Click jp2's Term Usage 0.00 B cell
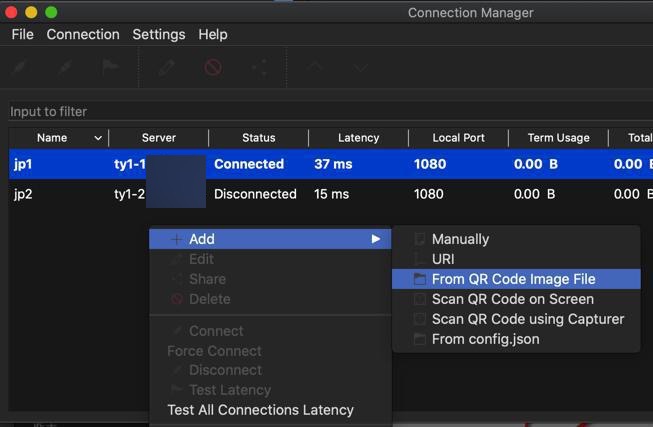Screen dimensions: 653x427 [534, 194]
